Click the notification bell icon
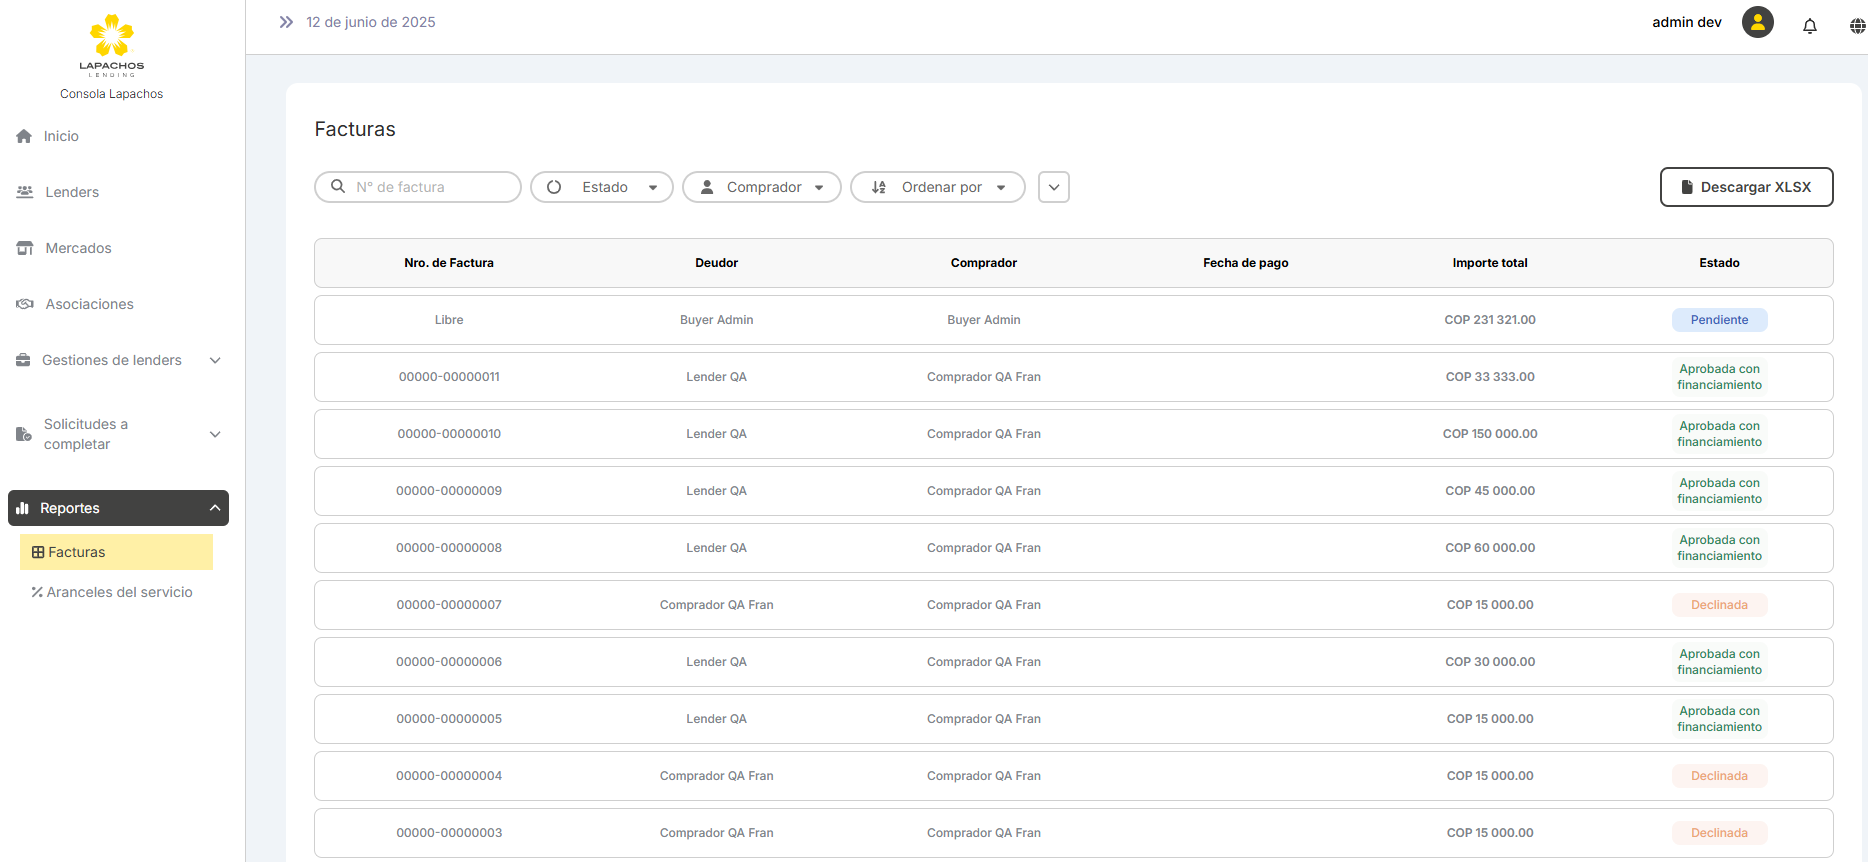The image size is (1868, 862). (x=1809, y=26)
